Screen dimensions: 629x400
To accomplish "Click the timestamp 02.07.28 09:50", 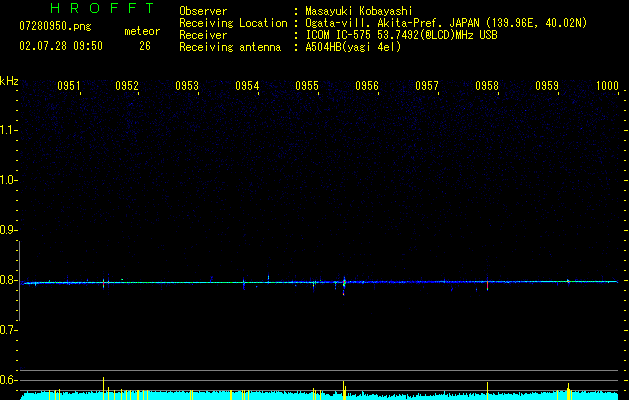I will [x=61, y=46].
